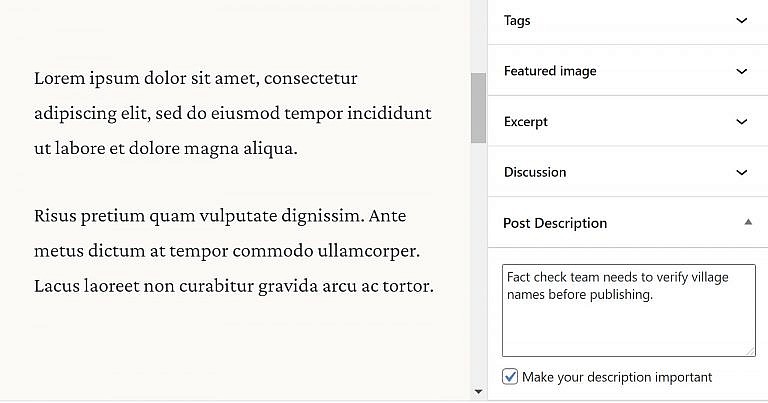Click the editor scrollbar thumb
768x403 pixels.
(x=478, y=107)
